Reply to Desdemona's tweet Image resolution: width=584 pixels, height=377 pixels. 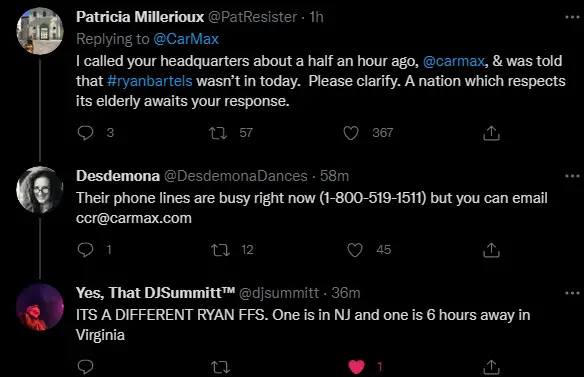pos(85,250)
